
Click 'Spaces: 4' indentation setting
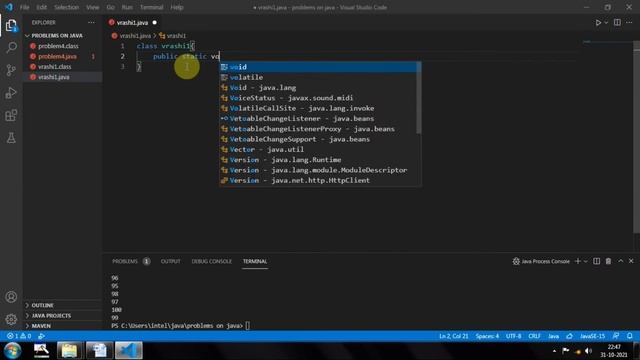click(487, 336)
